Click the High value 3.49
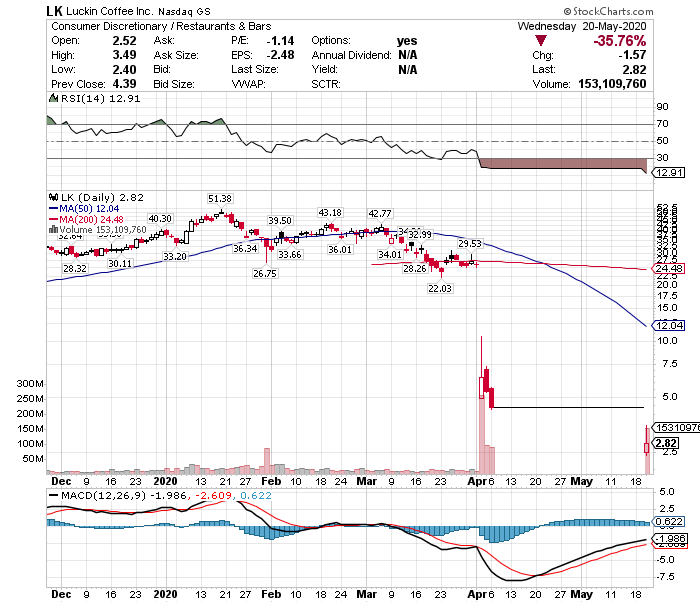The width and height of the screenshot is (700, 603). coord(124,55)
